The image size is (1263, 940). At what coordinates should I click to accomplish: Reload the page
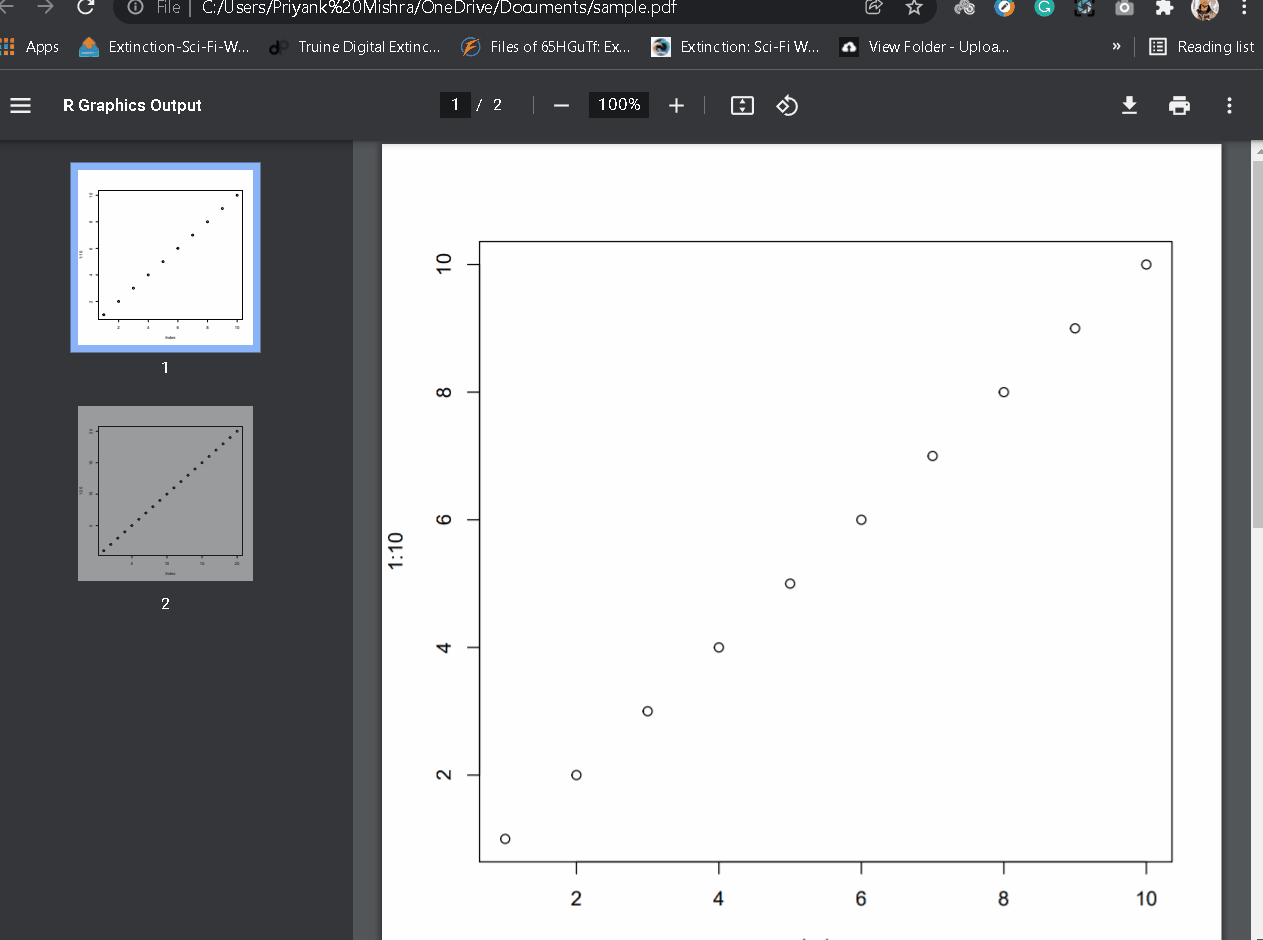tap(85, 8)
